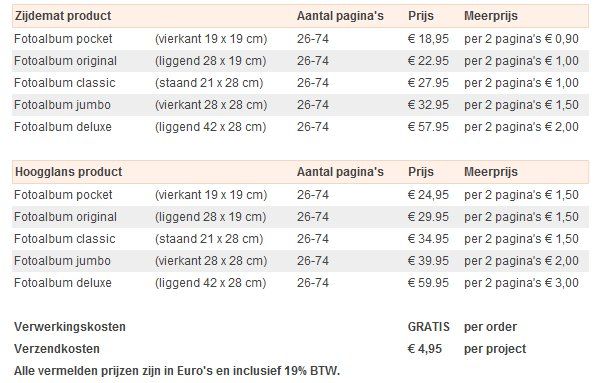Click Aantal pagina's header in Hoogglans table
This screenshot has height=383, width=598.
click(340, 172)
